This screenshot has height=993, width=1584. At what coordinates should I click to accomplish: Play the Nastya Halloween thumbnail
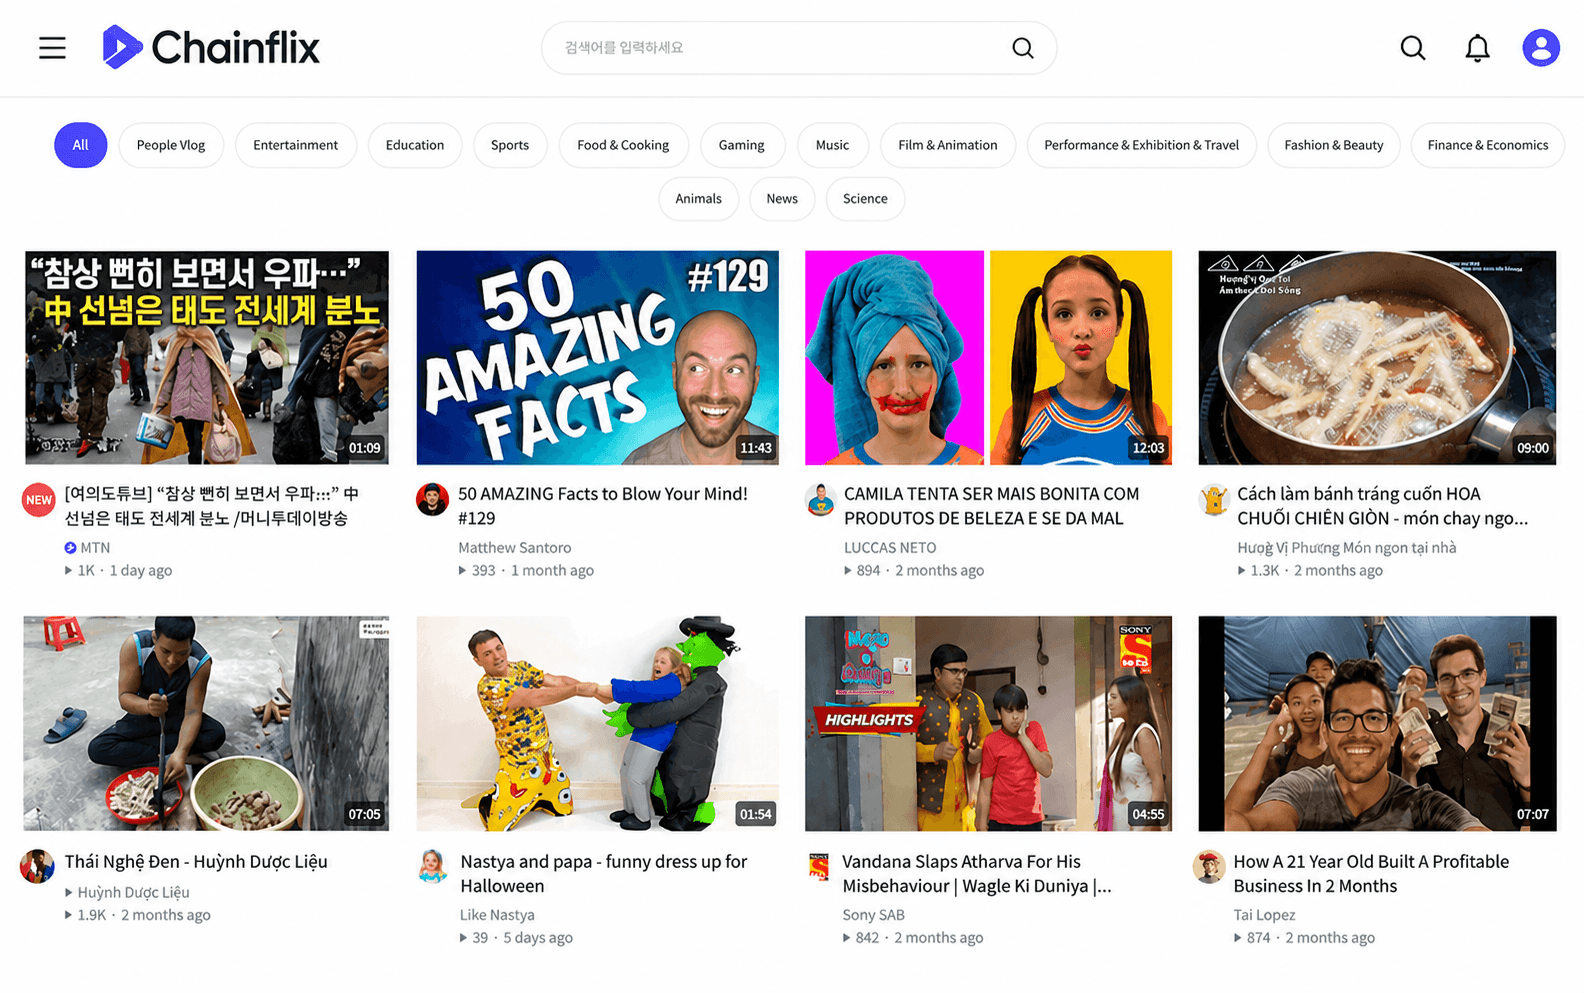(x=597, y=723)
